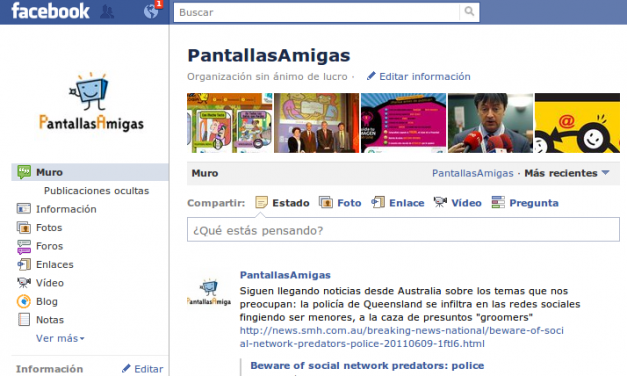Open the yellow smiley at-sign photo
This screenshot has height=376, width=627.
tap(577, 123)
